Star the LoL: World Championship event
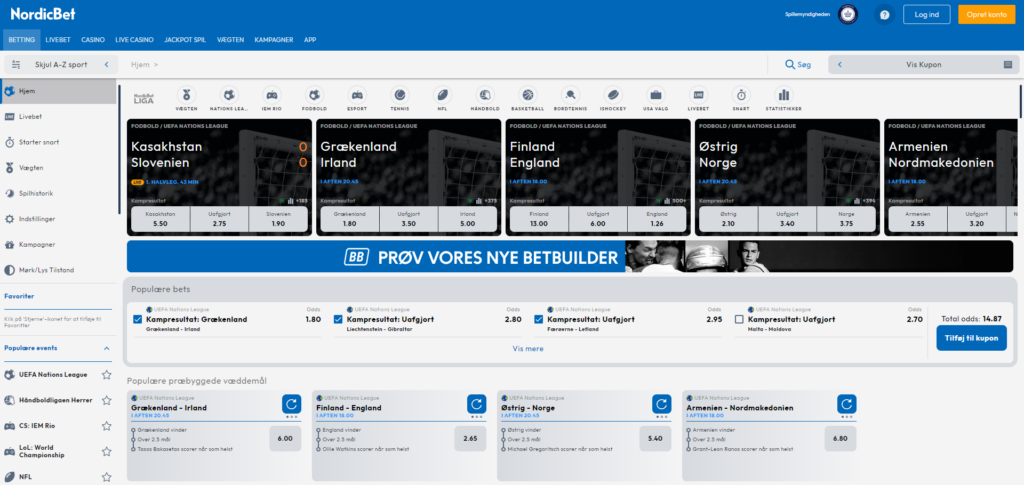 coord(106,451)
